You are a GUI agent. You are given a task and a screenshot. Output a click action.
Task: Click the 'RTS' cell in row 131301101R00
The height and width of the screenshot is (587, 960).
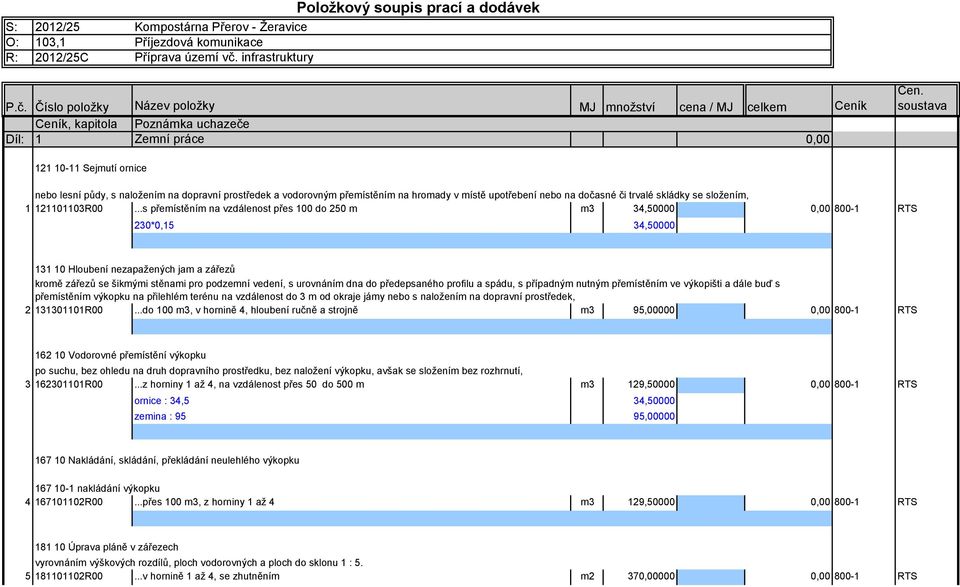[907, 310]
